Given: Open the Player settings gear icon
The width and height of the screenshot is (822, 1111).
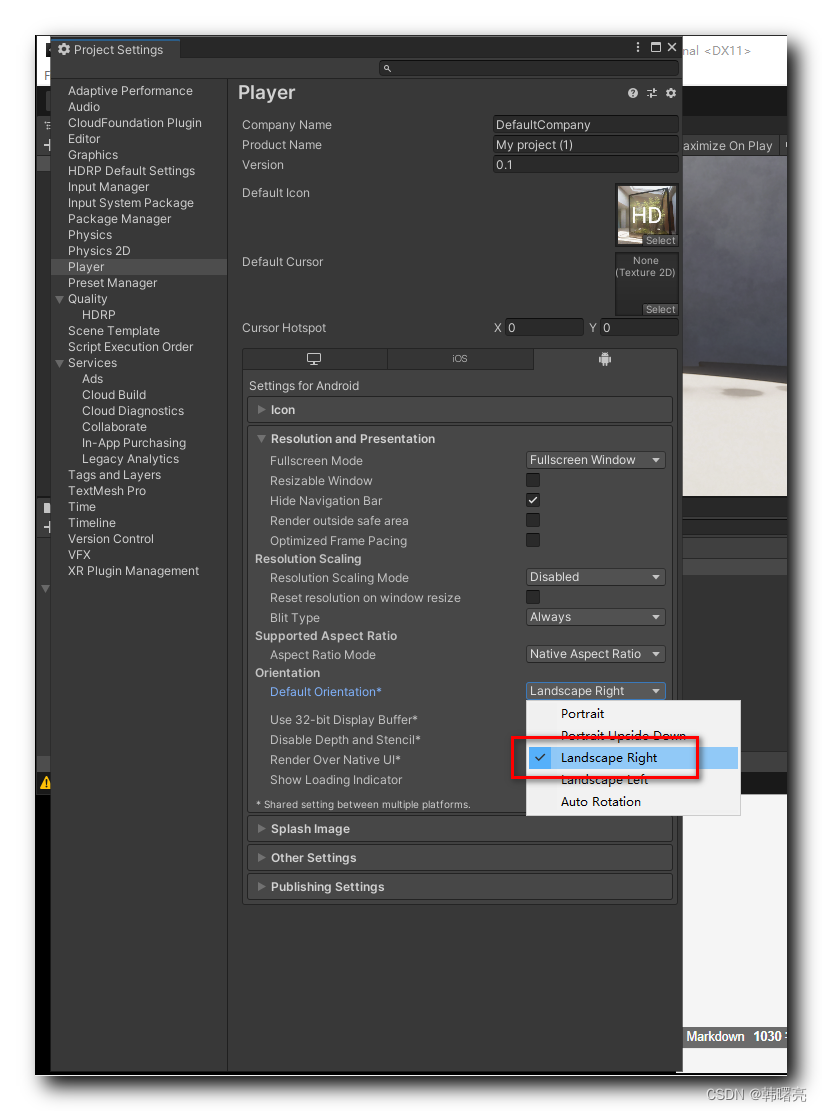Looking at the screenshot, I should pyautogui.click(x=670, y=92).
